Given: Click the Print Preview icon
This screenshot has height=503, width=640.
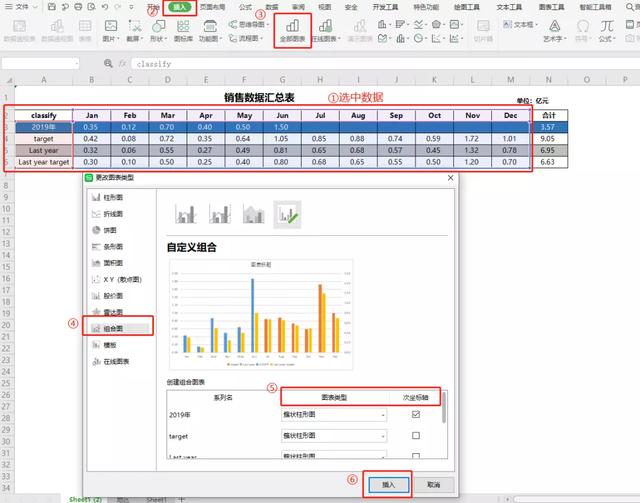Looking at the screenshot, I should point(91,7).
